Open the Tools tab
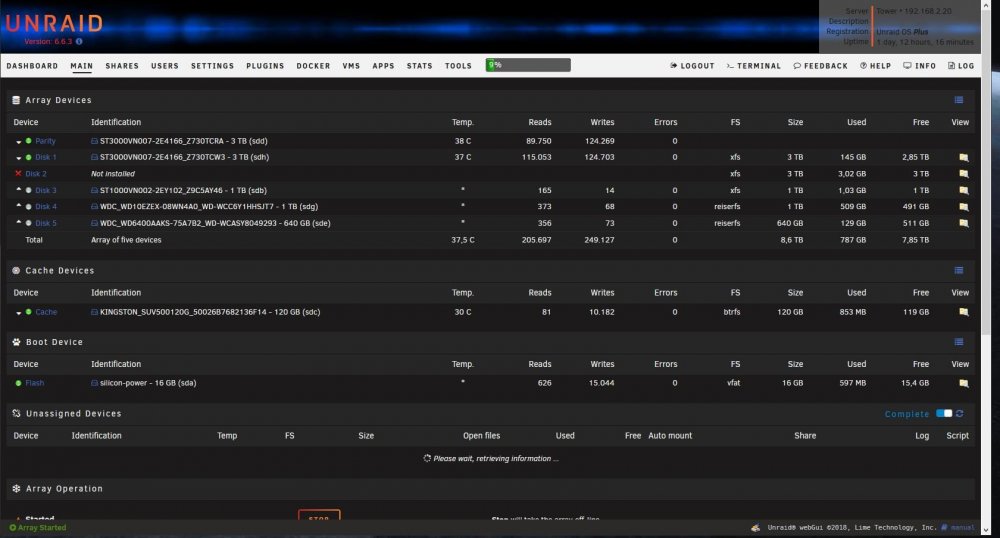The image size is (1000, 538). pos(458,66)
